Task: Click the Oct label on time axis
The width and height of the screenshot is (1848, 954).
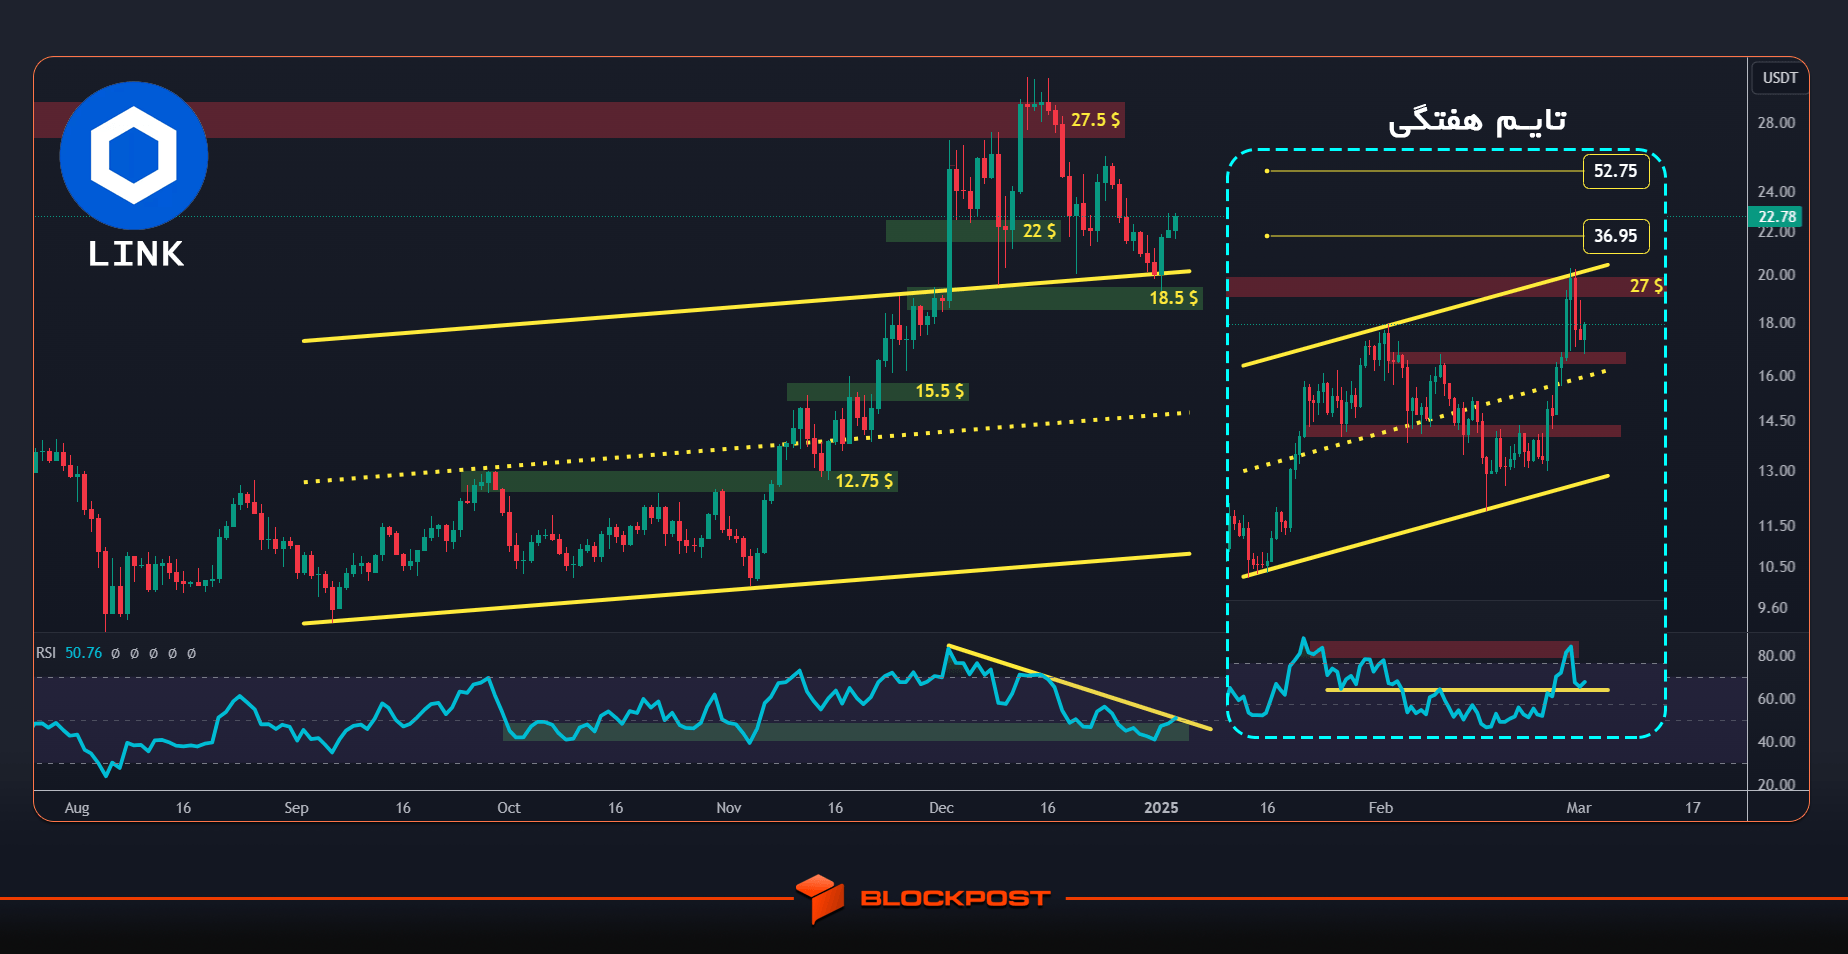Action: pos(509,808)
